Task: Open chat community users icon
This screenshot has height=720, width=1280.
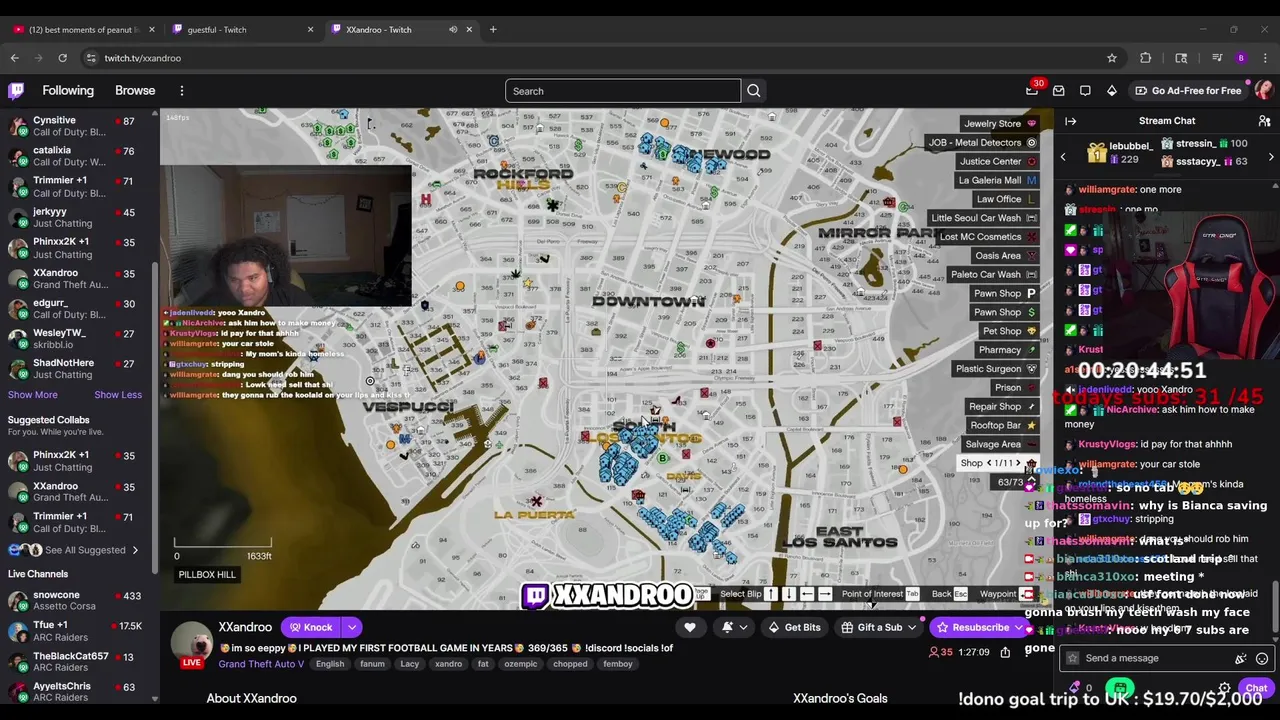Action: 1264,121
